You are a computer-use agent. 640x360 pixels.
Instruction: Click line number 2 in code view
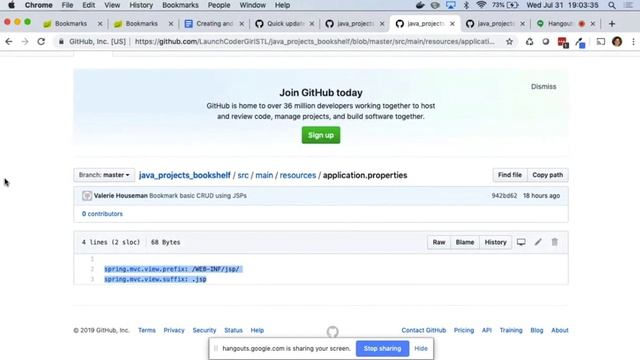[92, 269]
